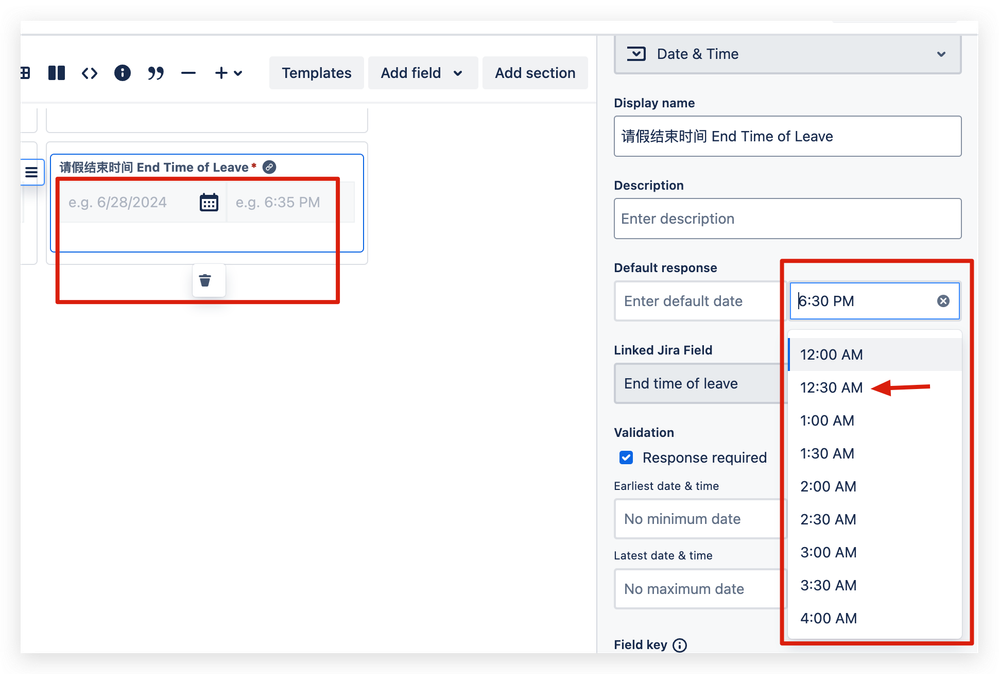Click Latest date & time label
The image size is (999, 674).
[663, 556]
